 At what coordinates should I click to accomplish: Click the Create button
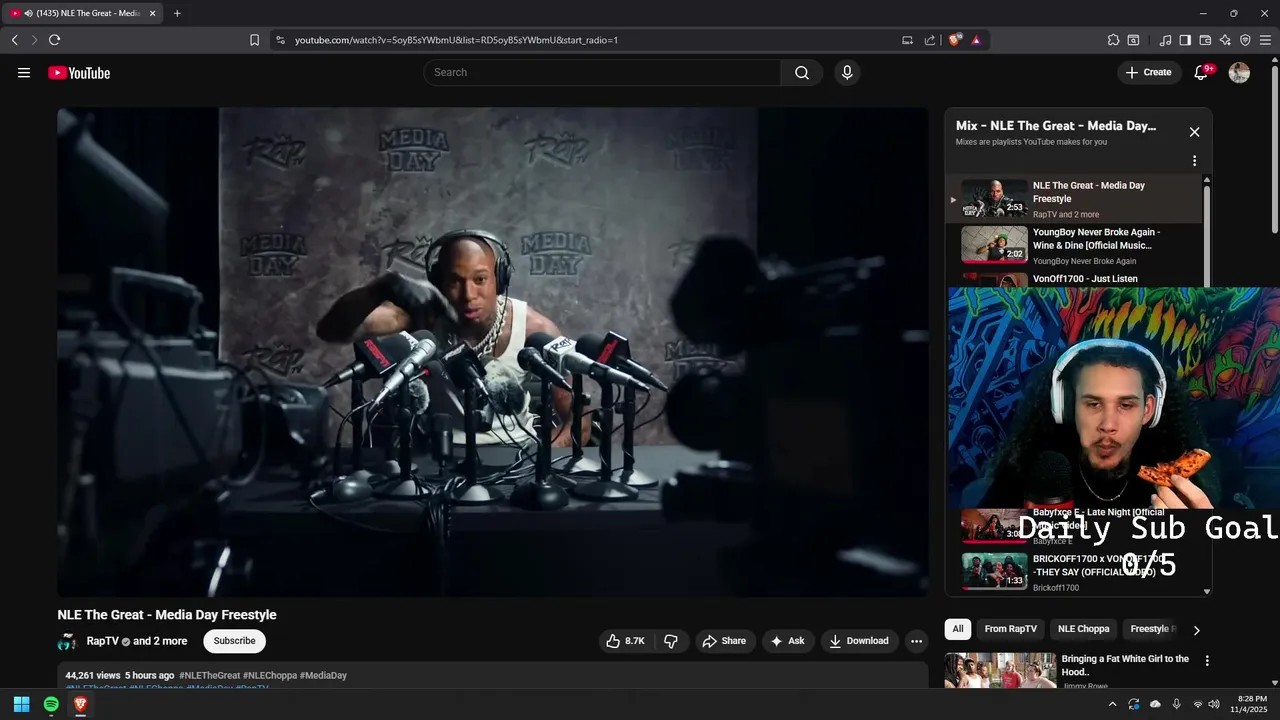tap(1148, 72)
